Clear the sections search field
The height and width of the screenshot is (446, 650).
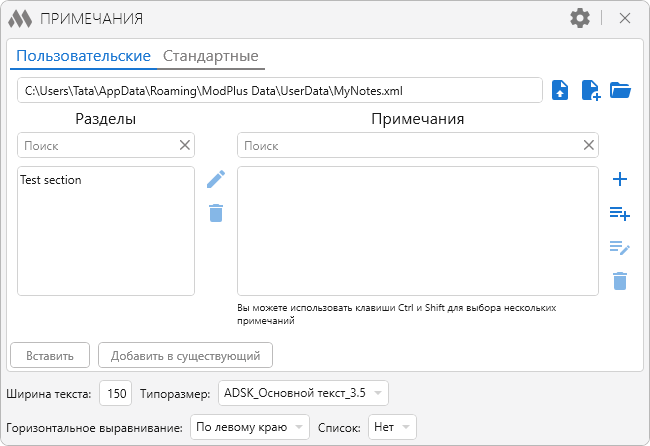pyautogui.click(x=184, y=146)
